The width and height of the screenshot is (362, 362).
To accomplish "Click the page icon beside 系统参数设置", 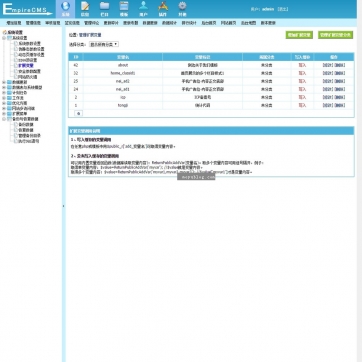I will 15,43.
